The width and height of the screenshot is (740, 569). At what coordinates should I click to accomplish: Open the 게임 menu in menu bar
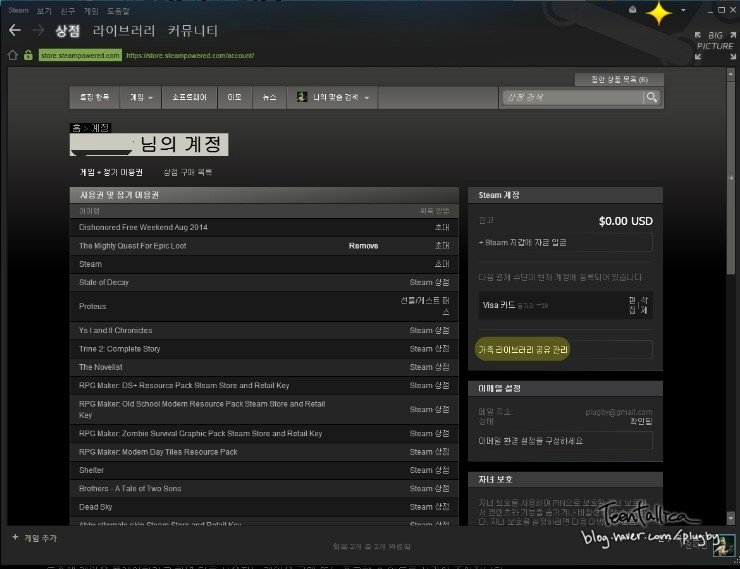pyautogui.click(x=91, y=11)
